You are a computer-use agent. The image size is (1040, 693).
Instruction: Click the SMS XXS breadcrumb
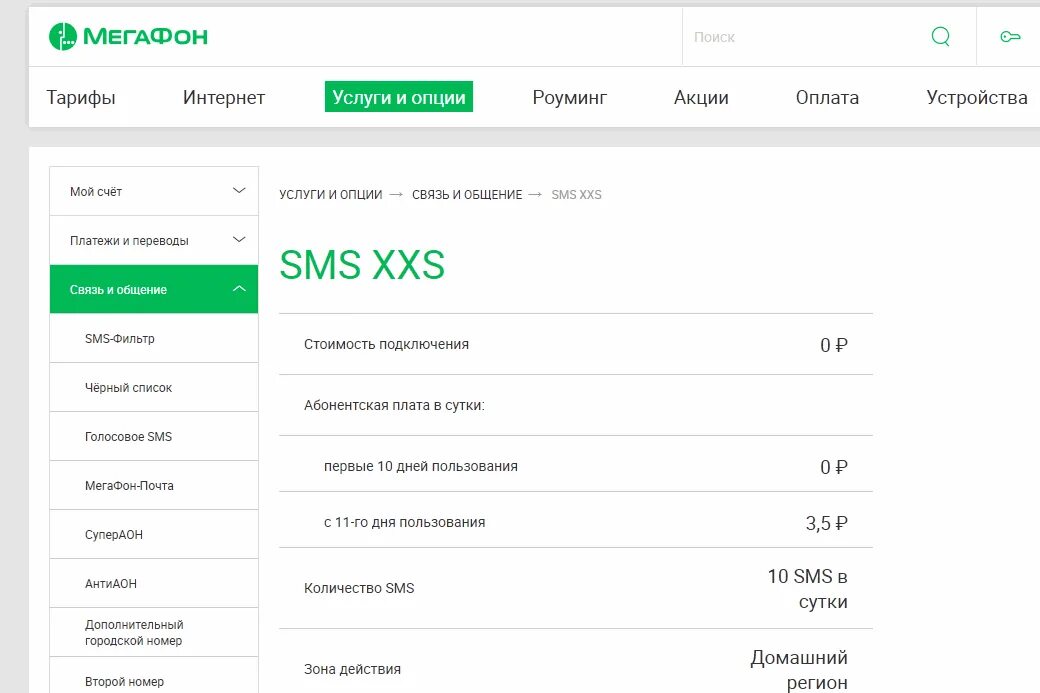(576, 194)
